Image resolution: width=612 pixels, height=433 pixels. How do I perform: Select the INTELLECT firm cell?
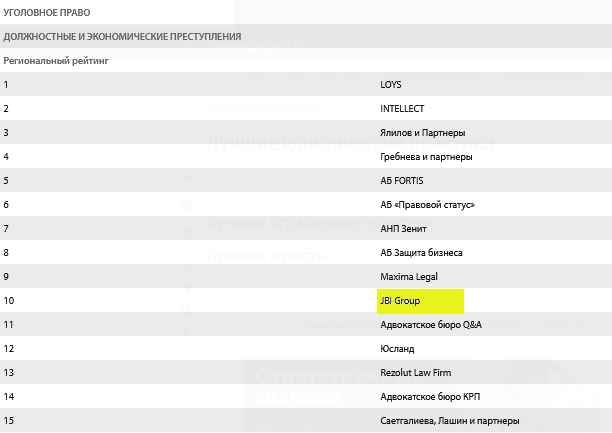coord(402,109)
